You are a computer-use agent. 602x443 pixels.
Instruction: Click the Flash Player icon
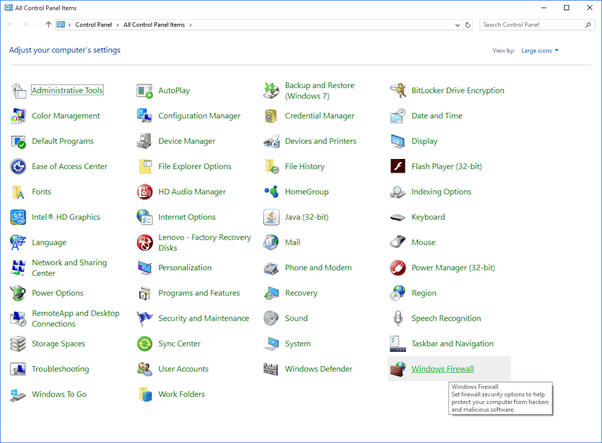tap(398, 167)
